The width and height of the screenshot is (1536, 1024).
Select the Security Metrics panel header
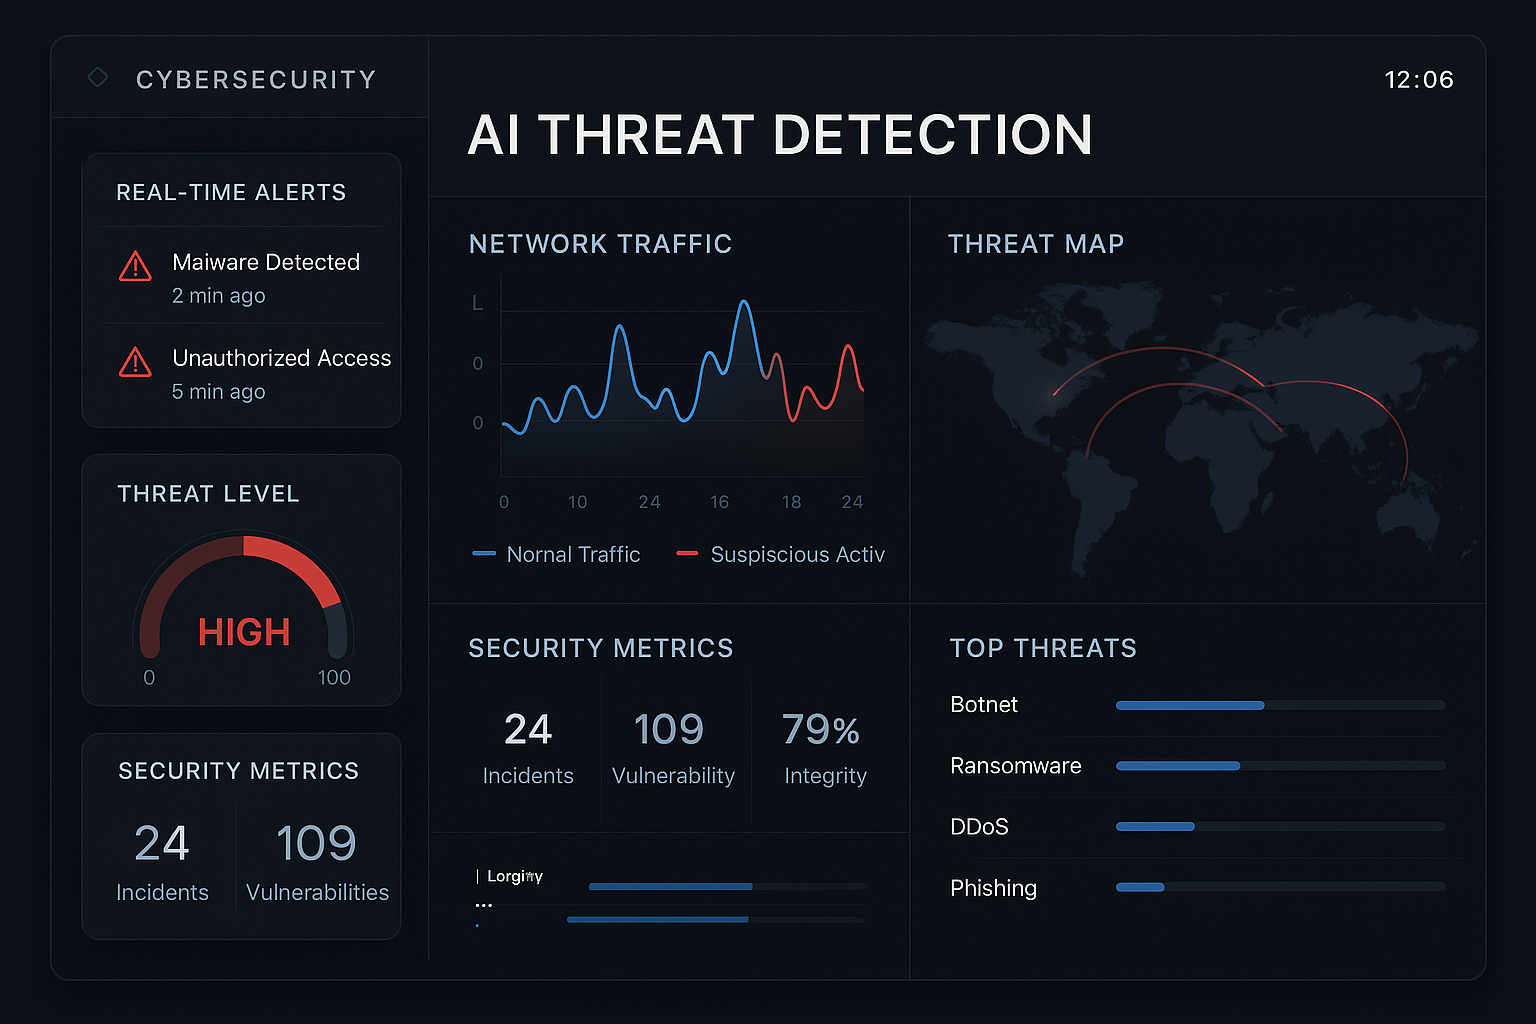600,648
